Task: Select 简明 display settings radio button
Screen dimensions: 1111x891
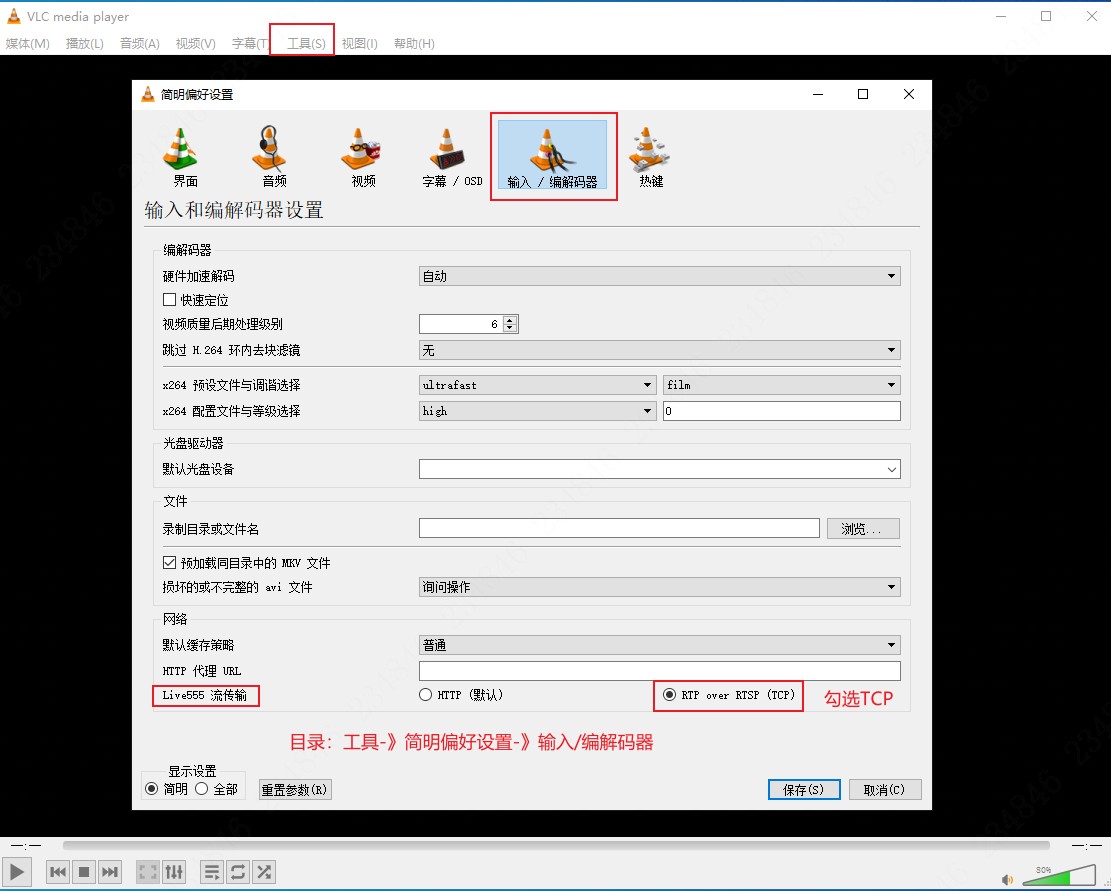Action: pos(152,789)
